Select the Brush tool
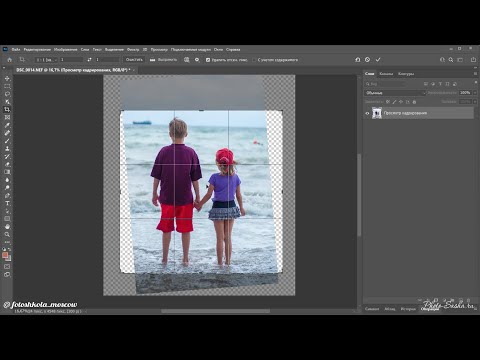480x360 pixels. click(7, 141)
